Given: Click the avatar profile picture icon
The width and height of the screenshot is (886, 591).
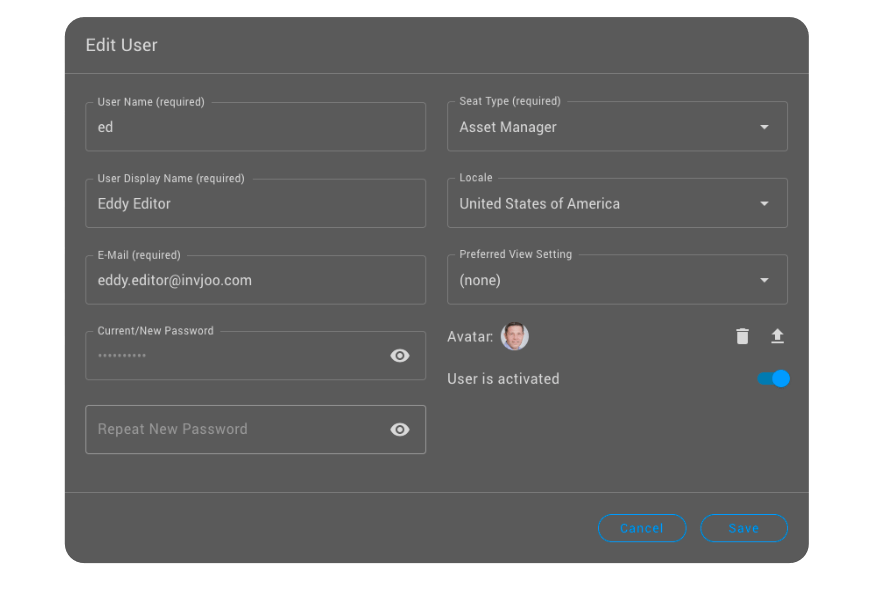Looking at the screenshot, I should pyautogui.click(x=515, y=336).
